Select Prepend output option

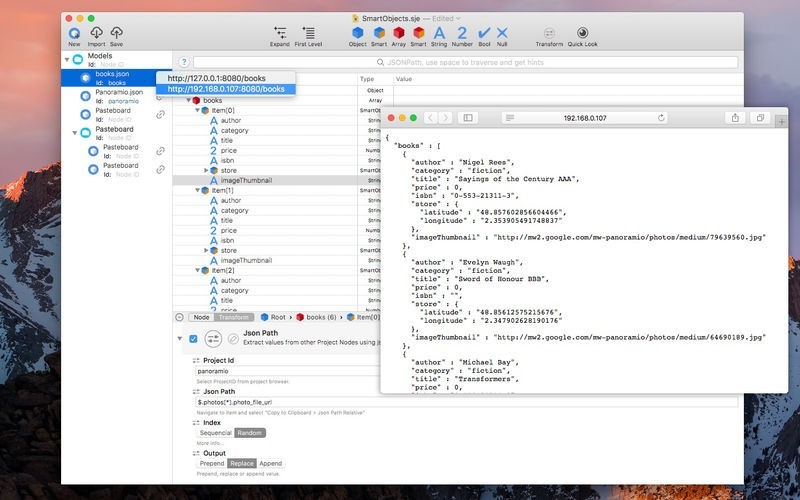[212, 464]
